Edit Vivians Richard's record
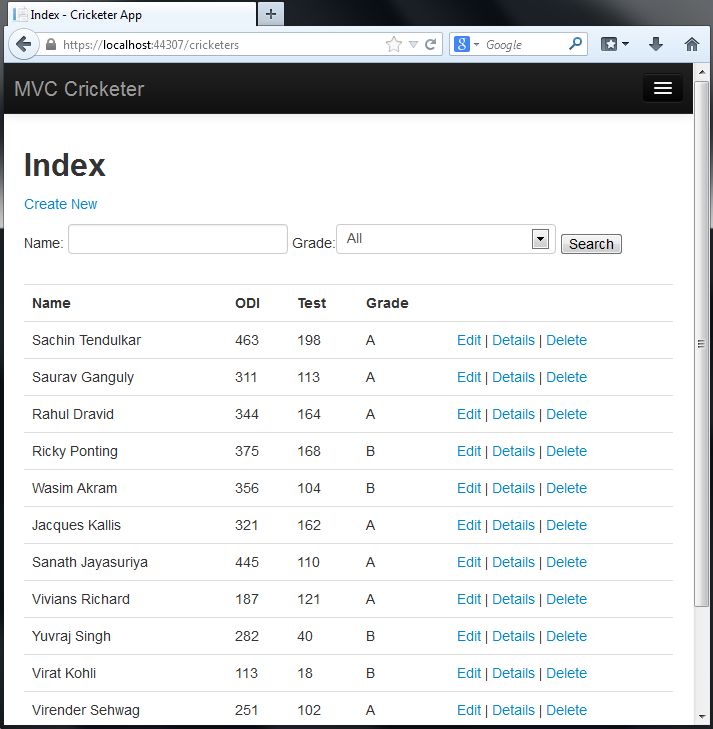 [469, 599]
